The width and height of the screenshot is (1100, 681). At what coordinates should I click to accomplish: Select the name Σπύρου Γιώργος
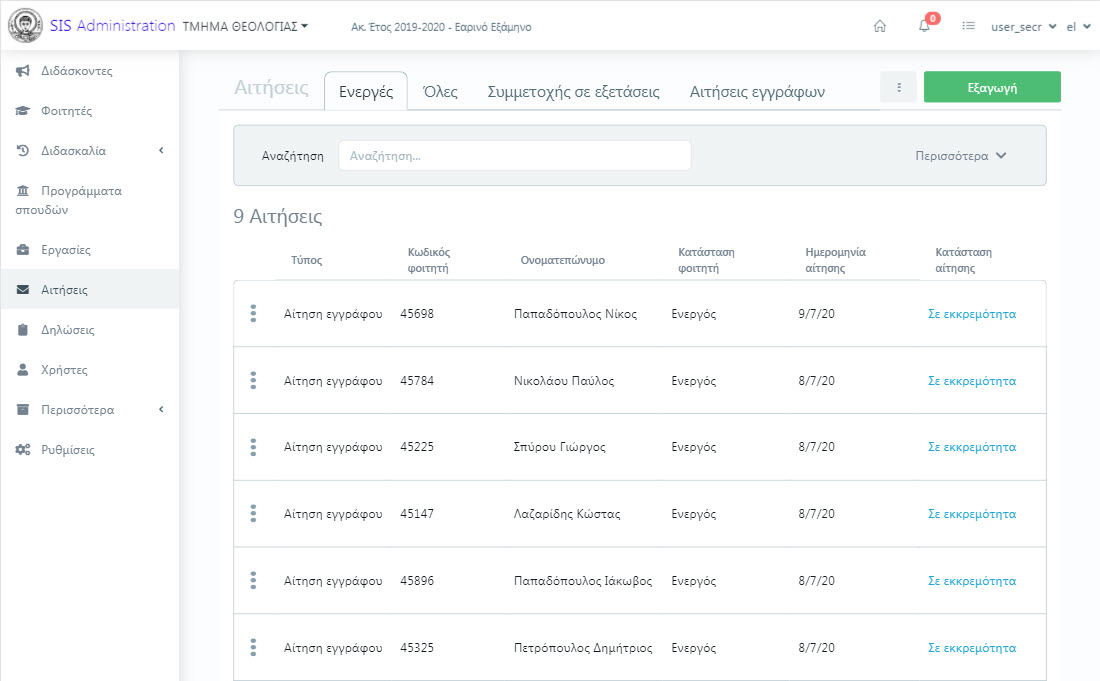560,447
